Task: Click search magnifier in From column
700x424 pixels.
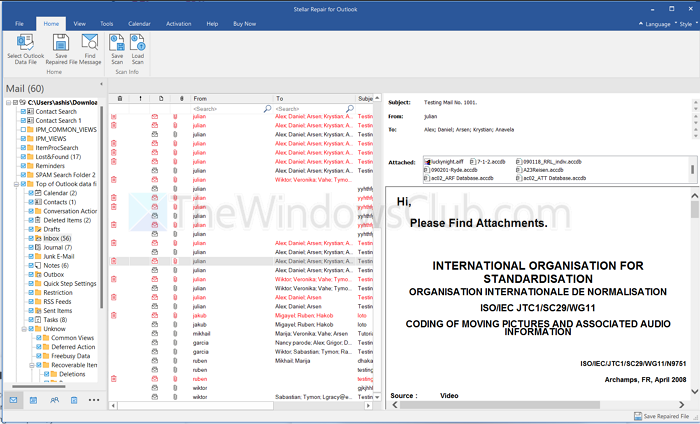Action: (x=267, y=108)
